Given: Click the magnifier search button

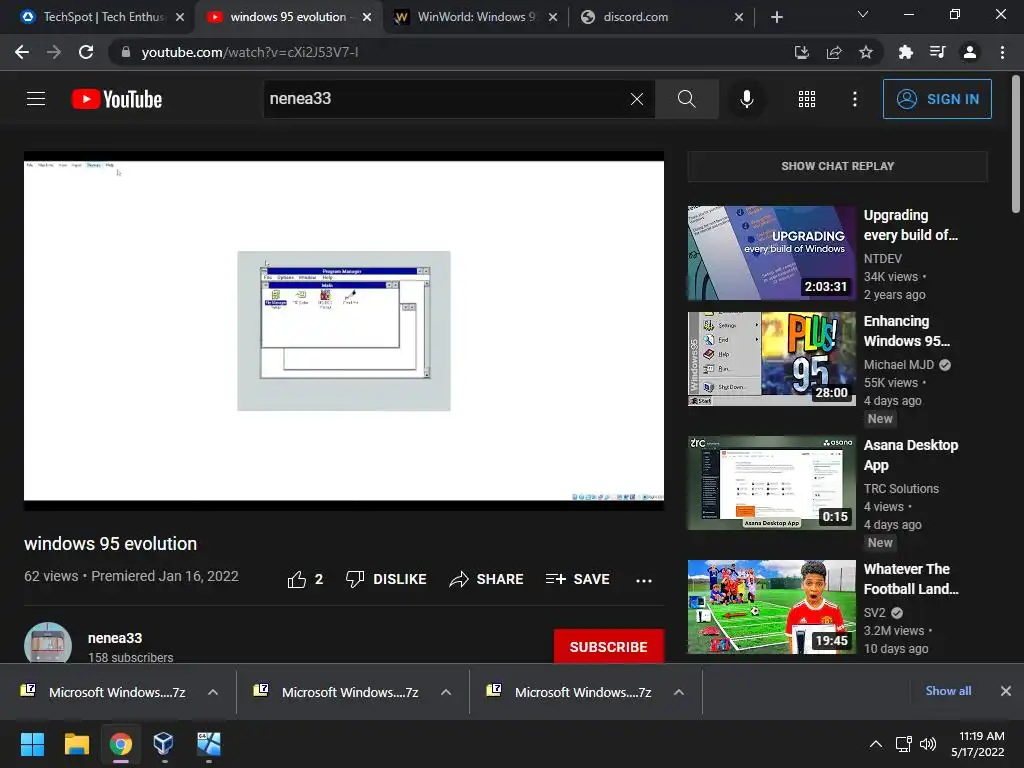Looking at the screenshot, I should 686,99.
